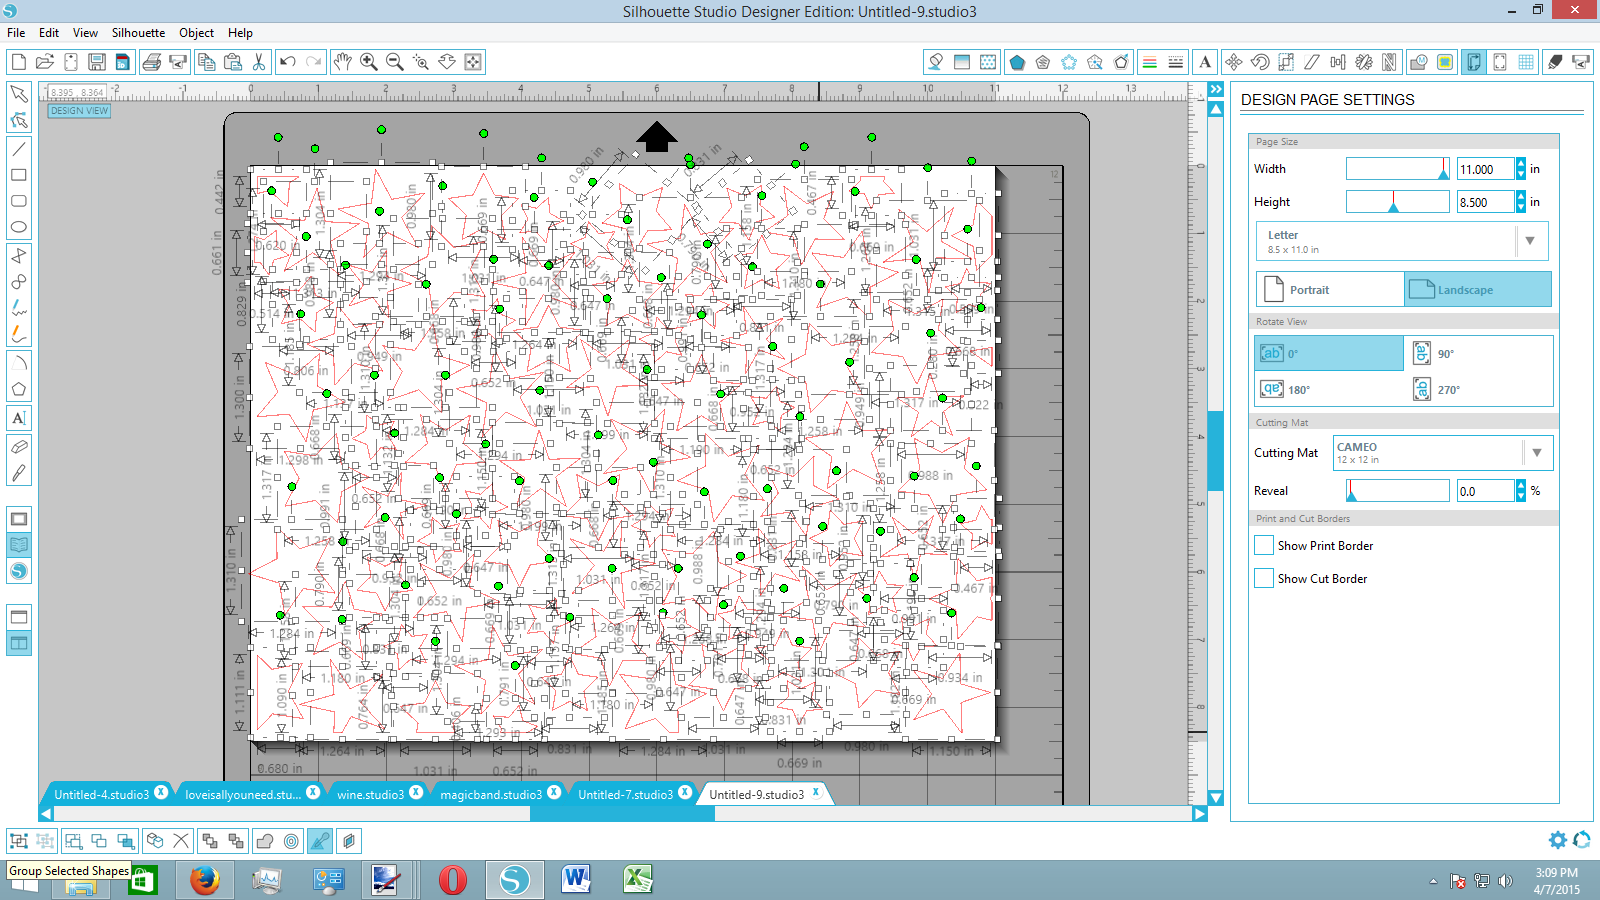Set Rotate View to 0°
1600x900 pixels.
pos(1329,353)
